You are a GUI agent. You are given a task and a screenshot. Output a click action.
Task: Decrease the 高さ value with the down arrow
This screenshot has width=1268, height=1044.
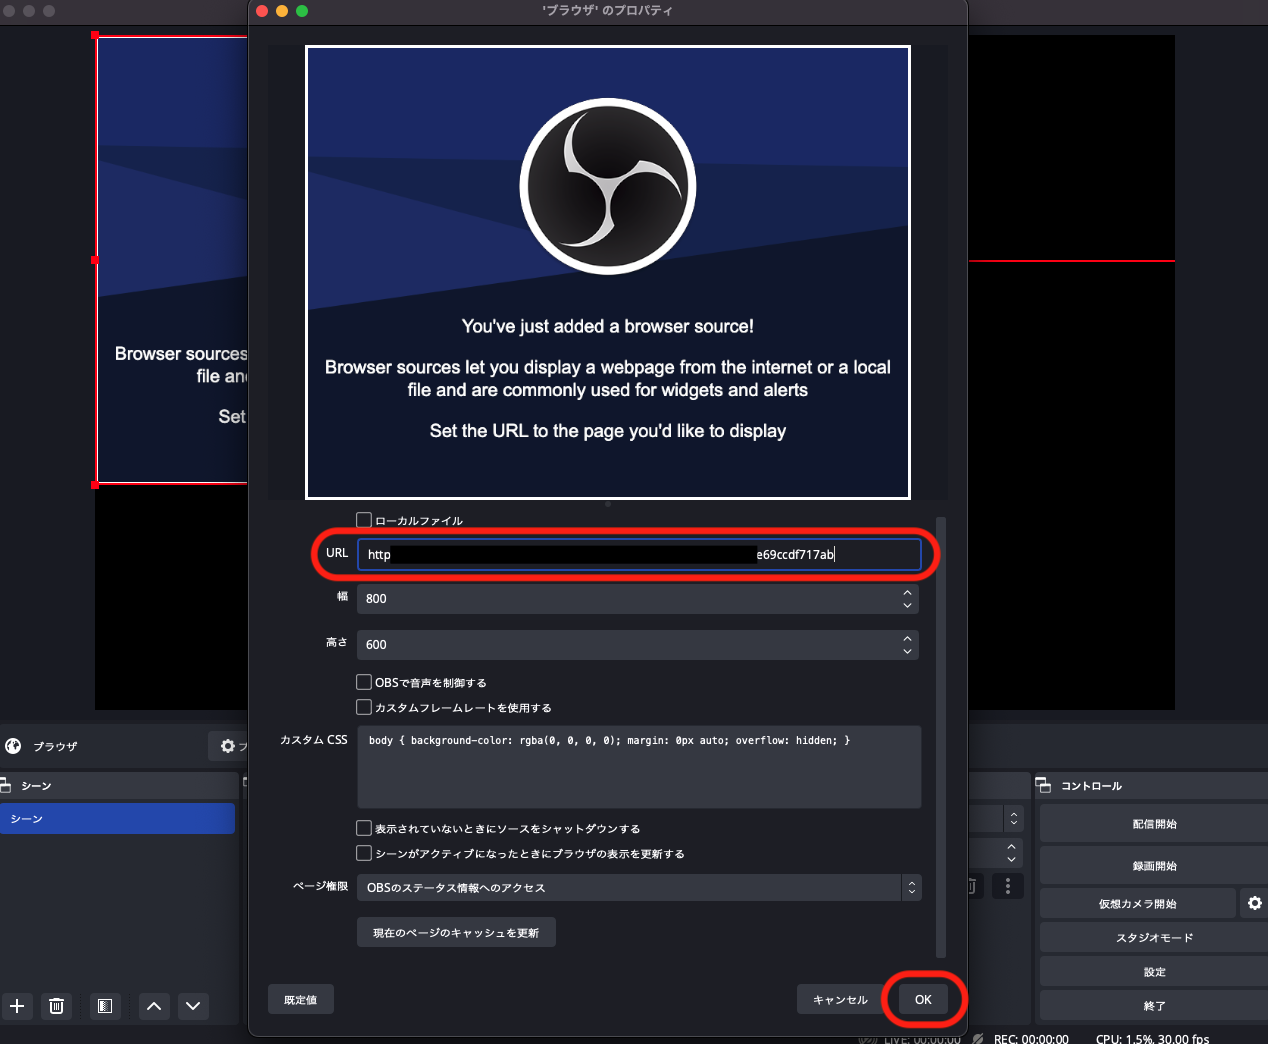point(907,651)
